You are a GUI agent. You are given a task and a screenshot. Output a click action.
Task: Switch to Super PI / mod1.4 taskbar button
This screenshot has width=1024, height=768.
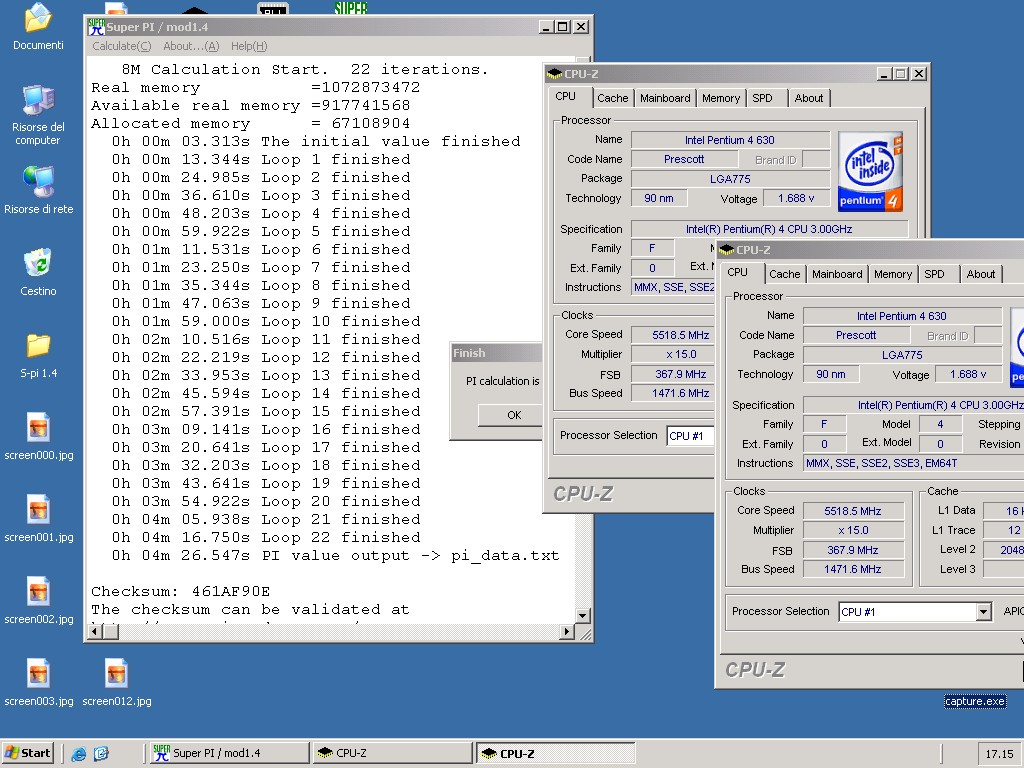(x=229, y=753)
